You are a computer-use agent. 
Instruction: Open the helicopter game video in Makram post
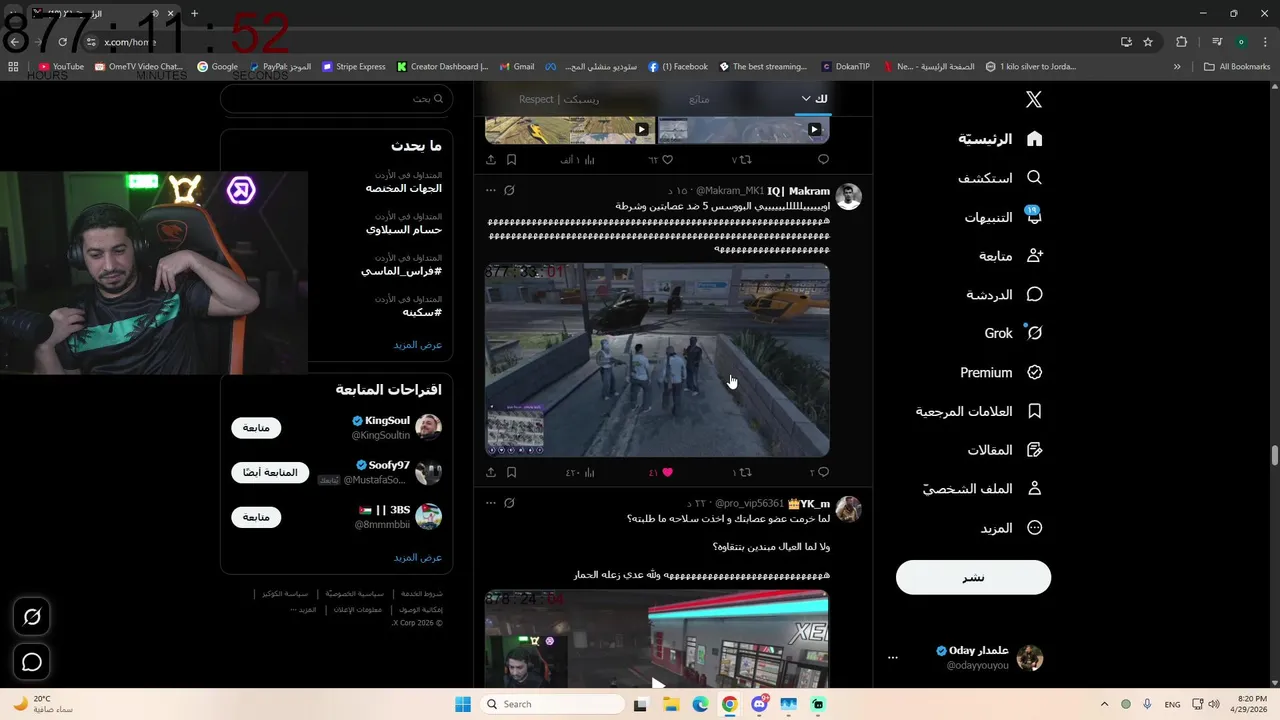click(x=657, y=360)
